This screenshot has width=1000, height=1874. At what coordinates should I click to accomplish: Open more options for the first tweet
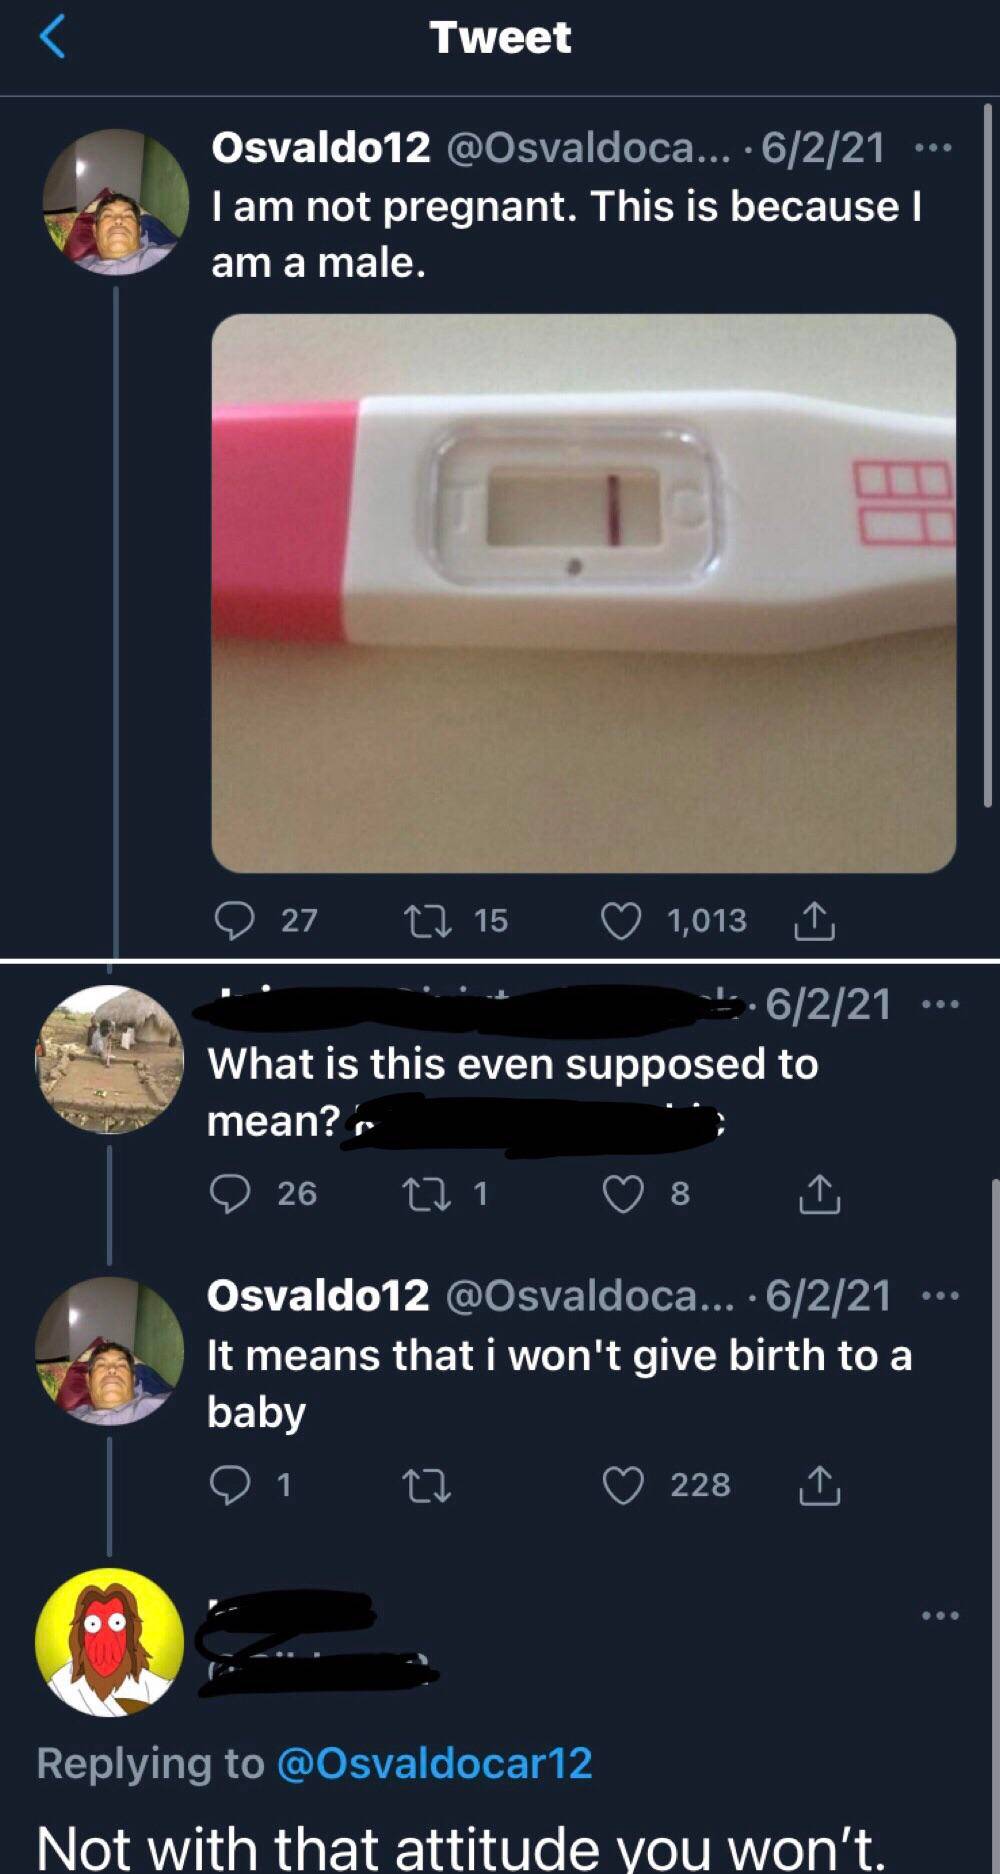click(x=934, y=149)
